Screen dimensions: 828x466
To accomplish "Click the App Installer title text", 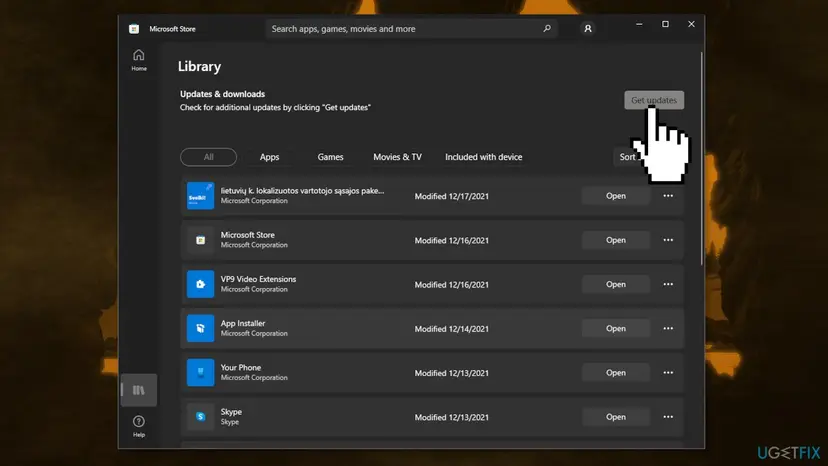I will tap(243, 323).
